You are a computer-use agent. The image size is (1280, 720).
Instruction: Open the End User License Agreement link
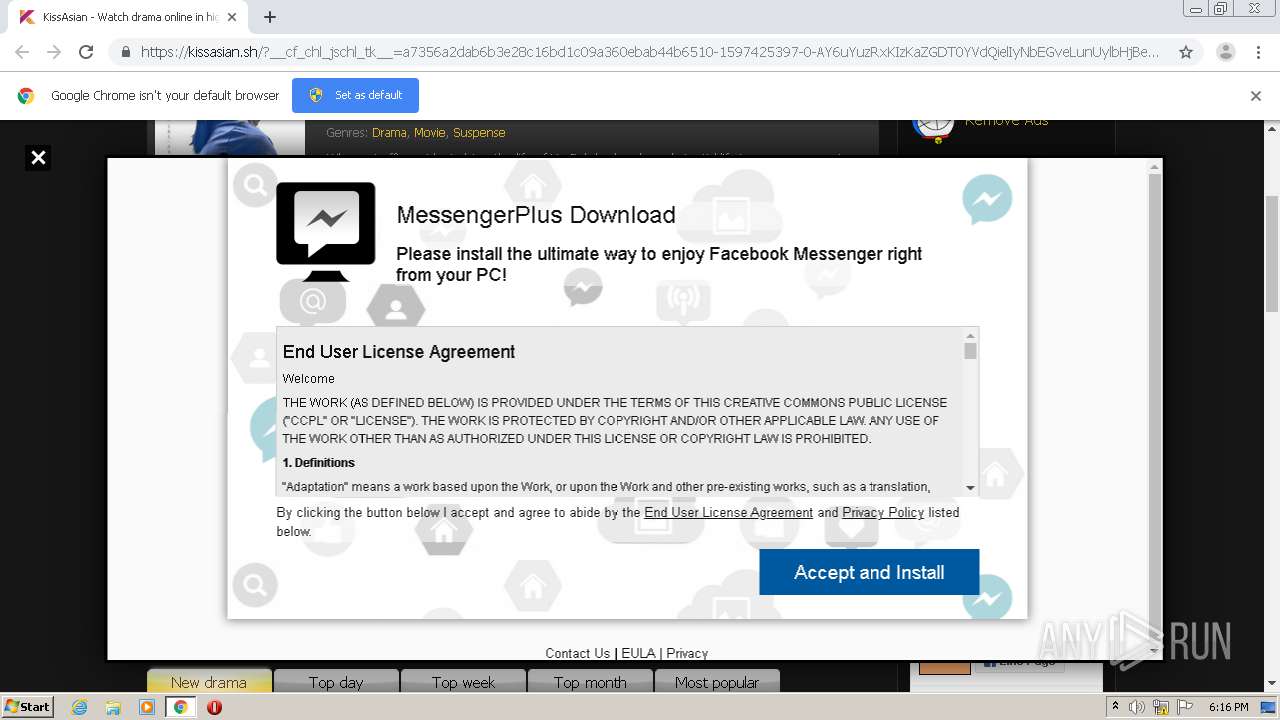(x=728, y=512)
